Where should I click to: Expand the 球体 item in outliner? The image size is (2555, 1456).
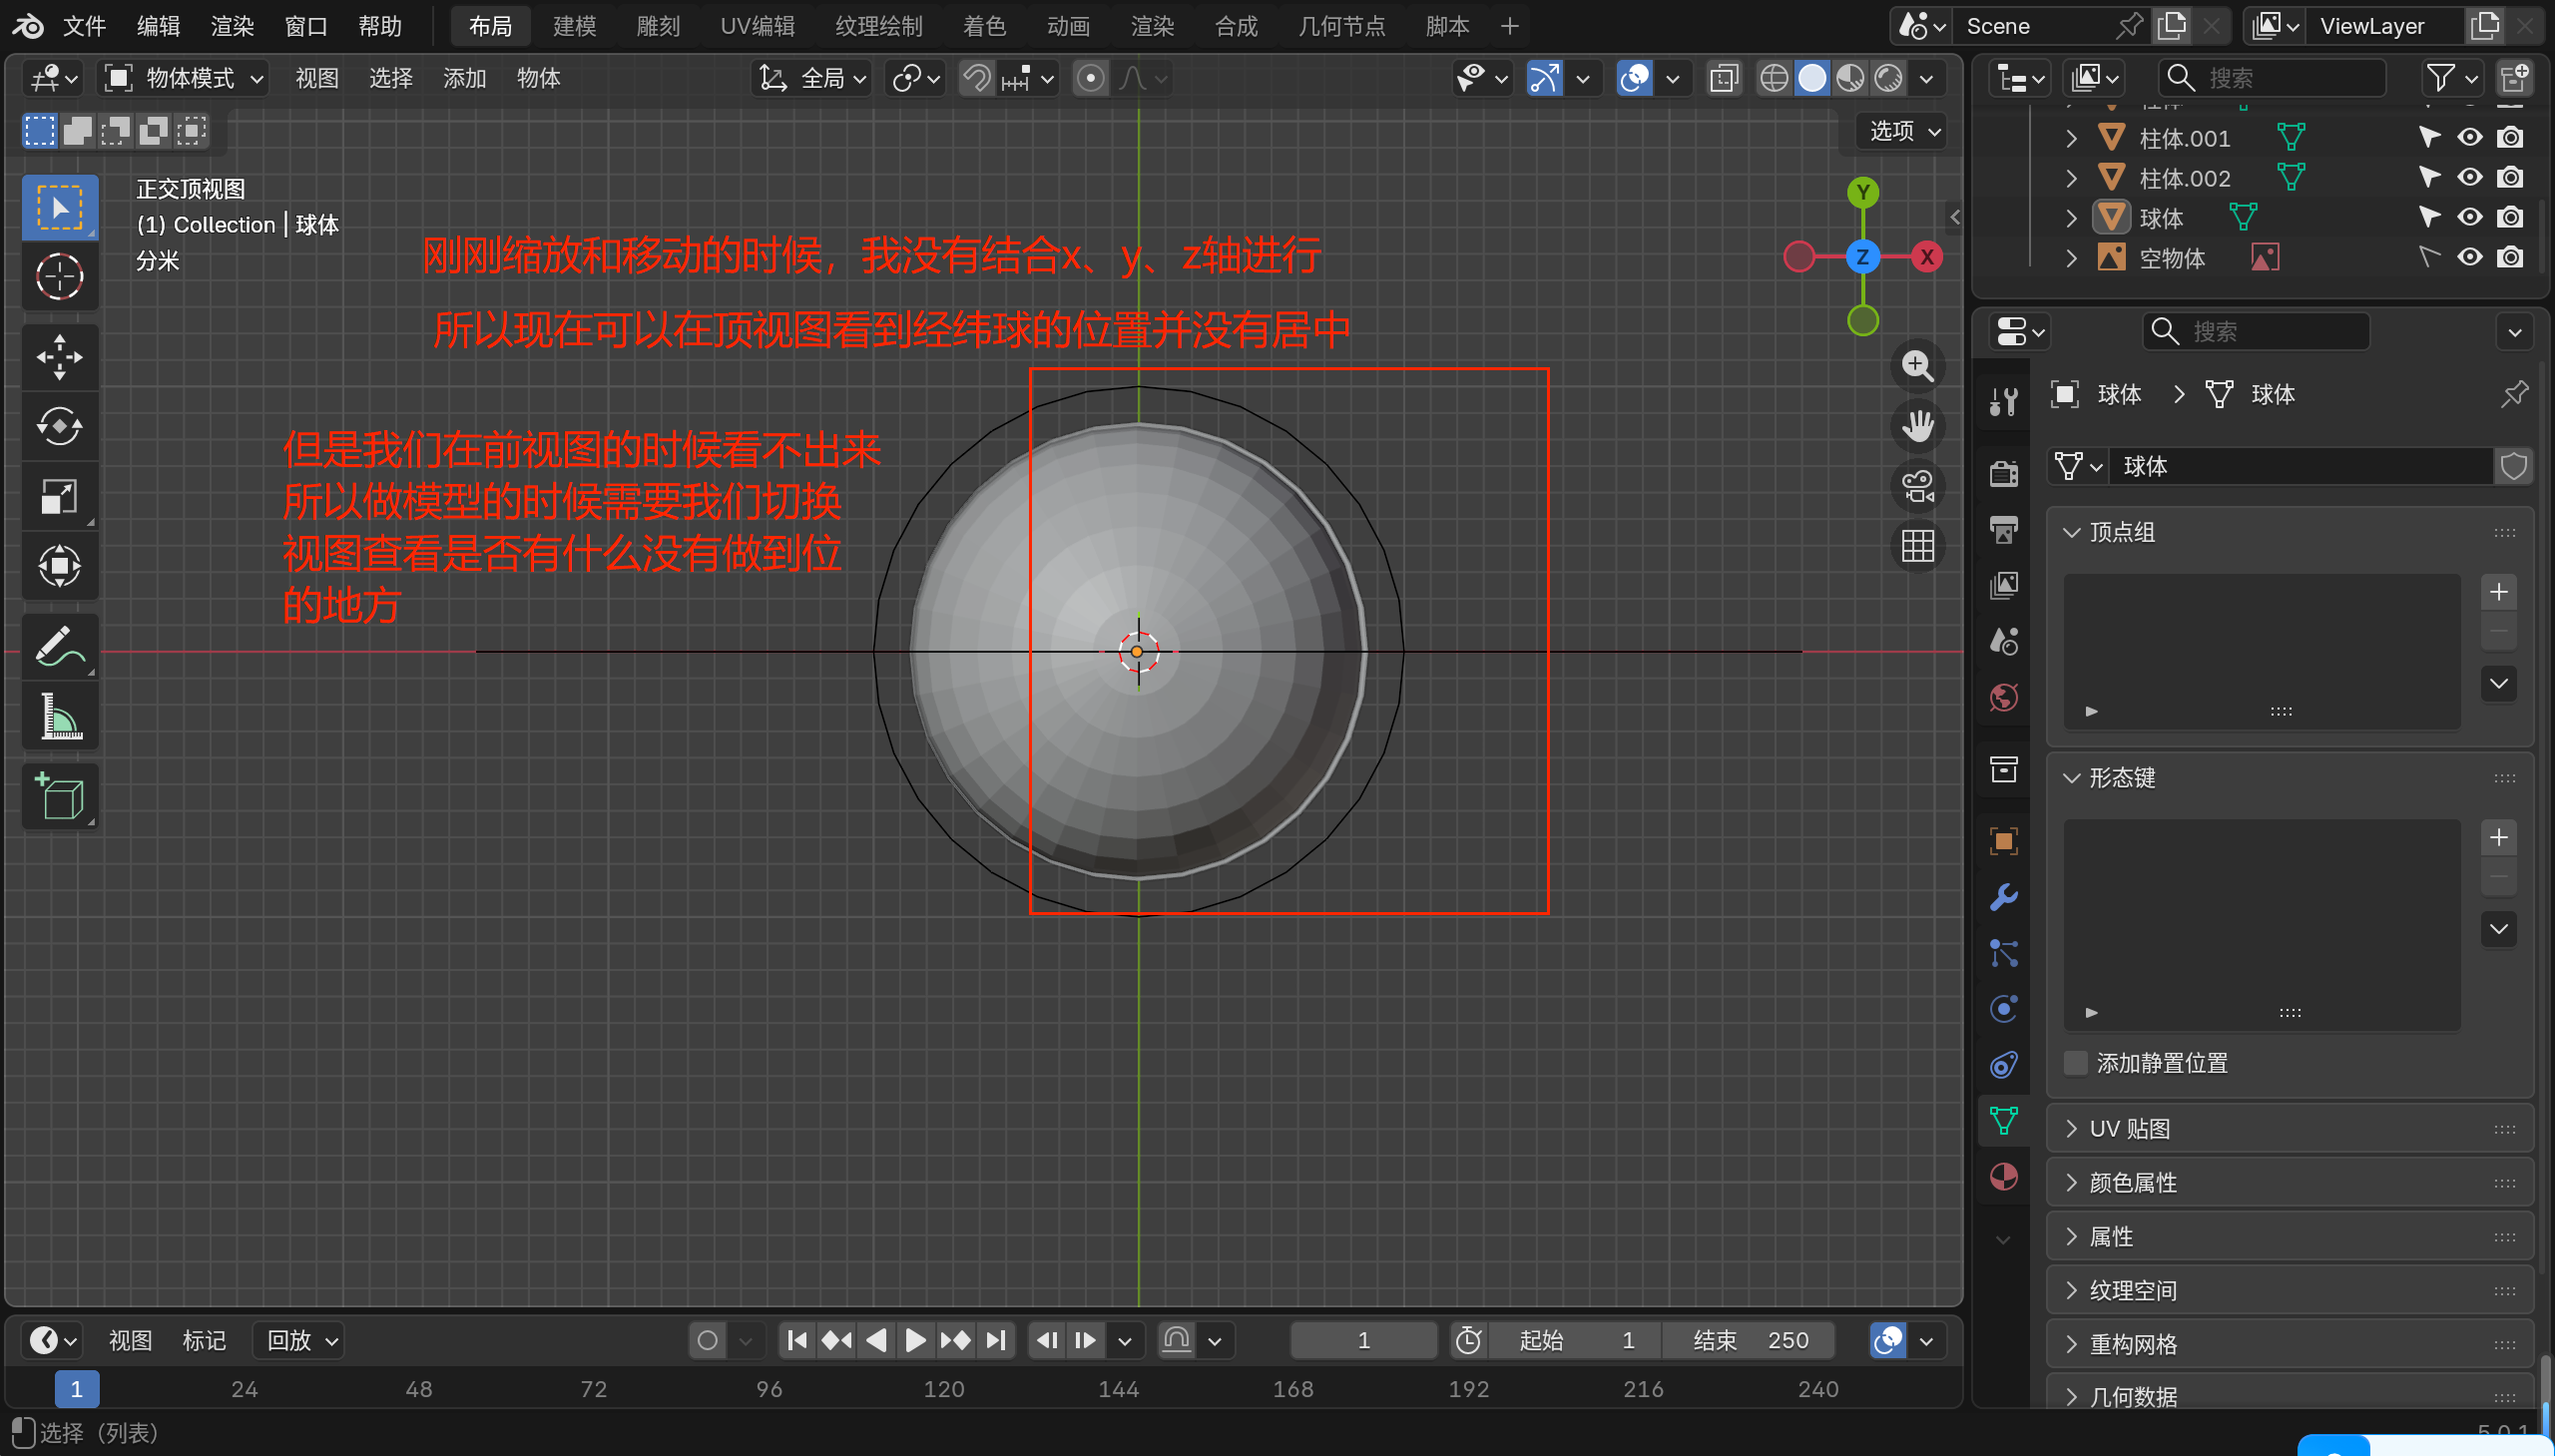tap(2072, 218)
